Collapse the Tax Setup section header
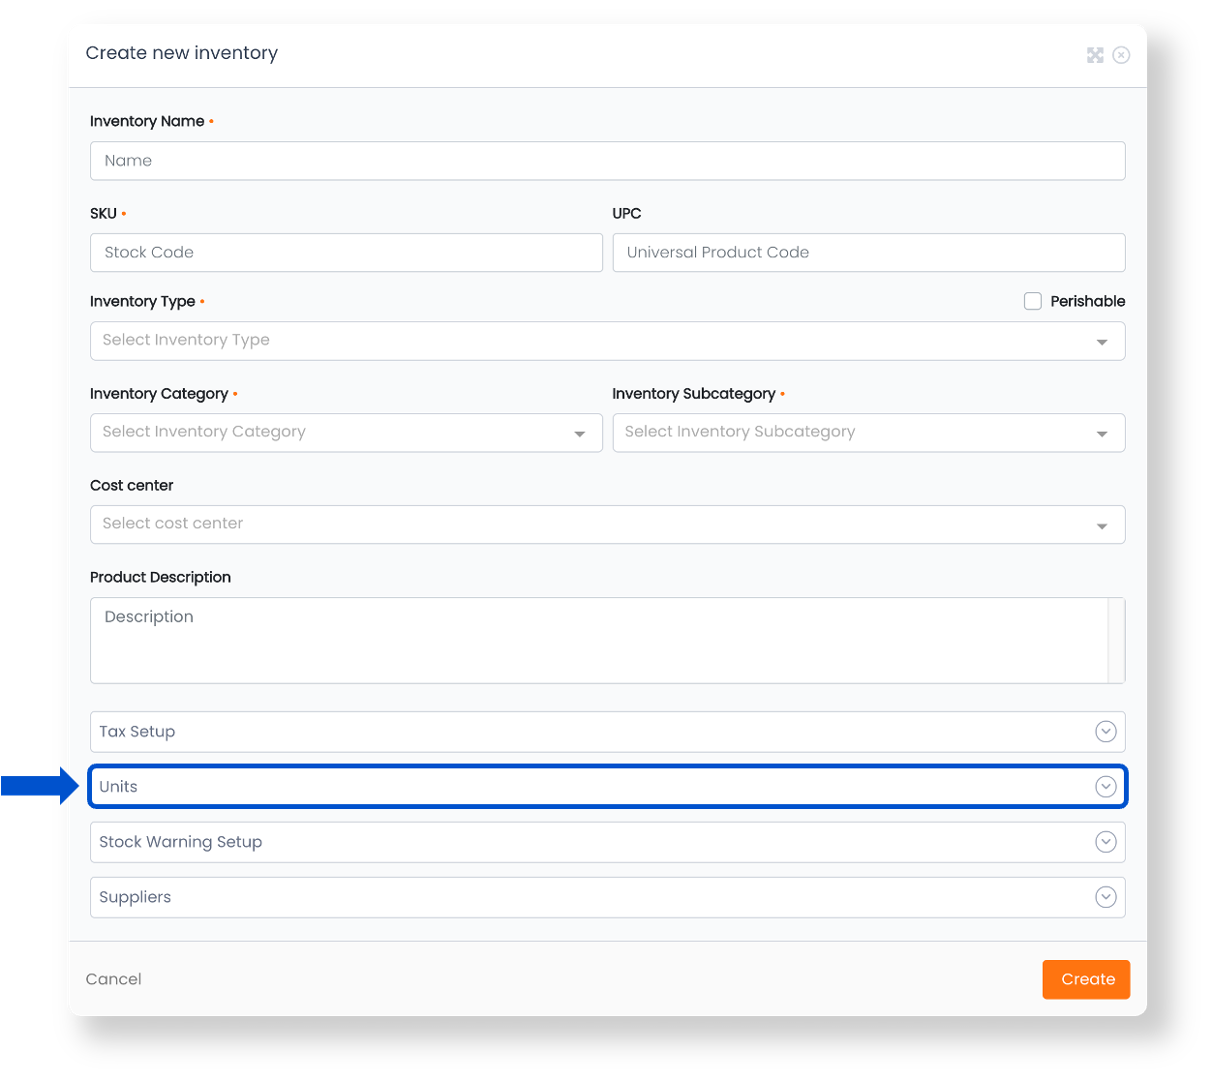The height and width of the screenshot is (1080, 1212). tap(608, 731)
